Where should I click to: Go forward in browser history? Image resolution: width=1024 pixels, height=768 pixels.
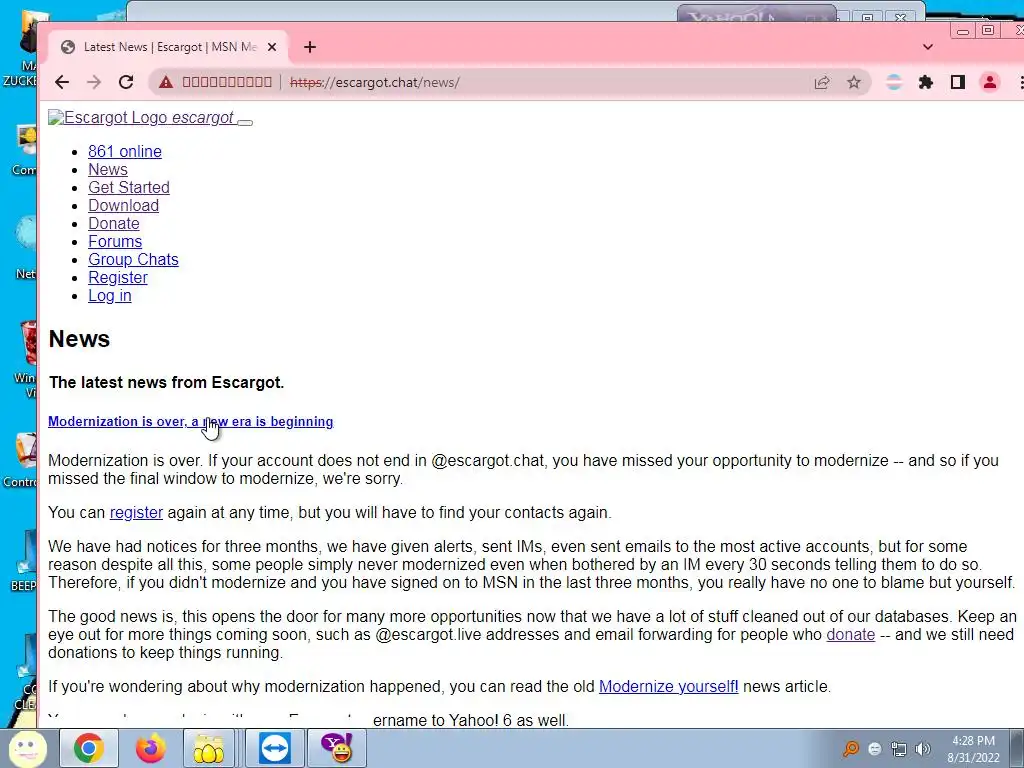pos(93,82)
